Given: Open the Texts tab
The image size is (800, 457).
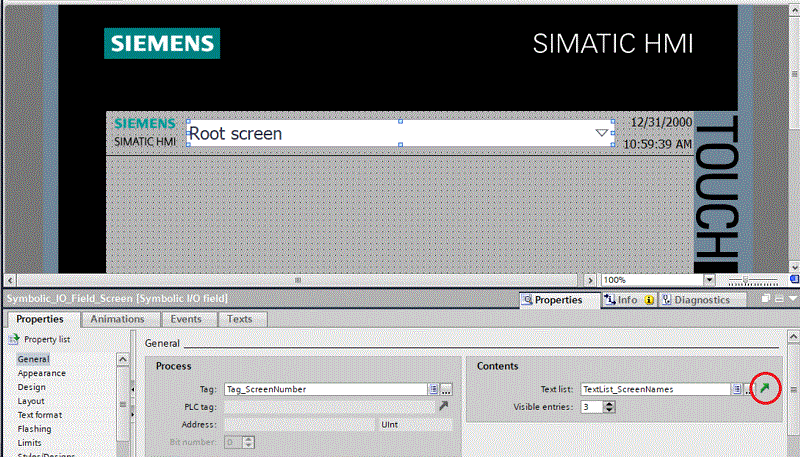Looking at the screenshot, I should [x=240, y=319].
